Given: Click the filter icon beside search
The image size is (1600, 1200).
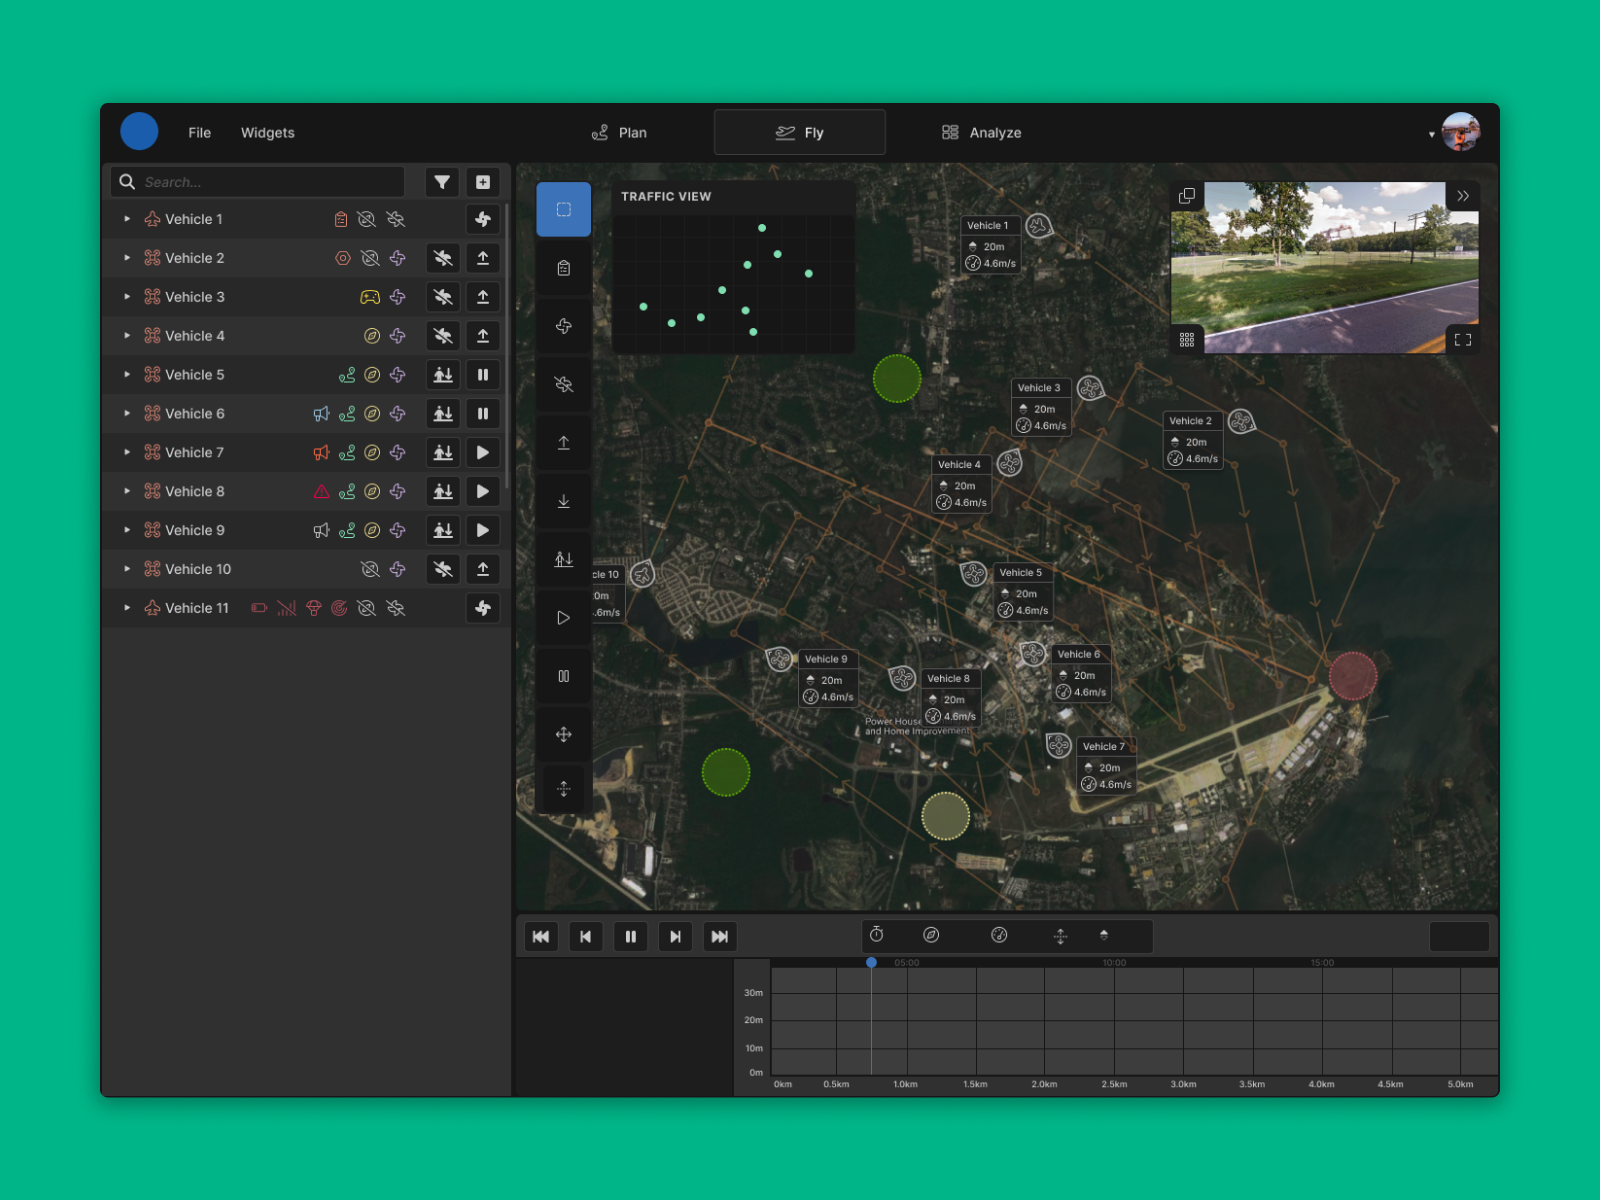Looking at the screenshot, I should 442,182.
